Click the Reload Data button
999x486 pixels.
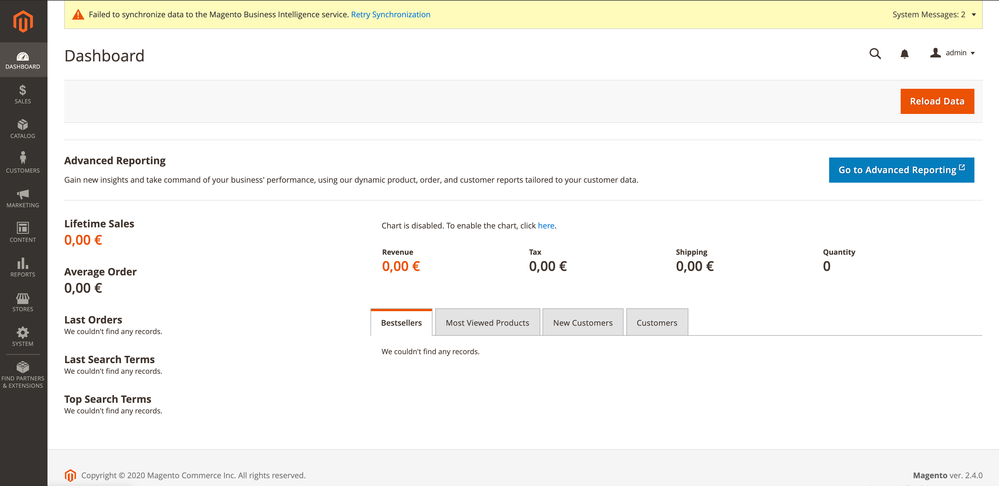(x=937, y=101)
